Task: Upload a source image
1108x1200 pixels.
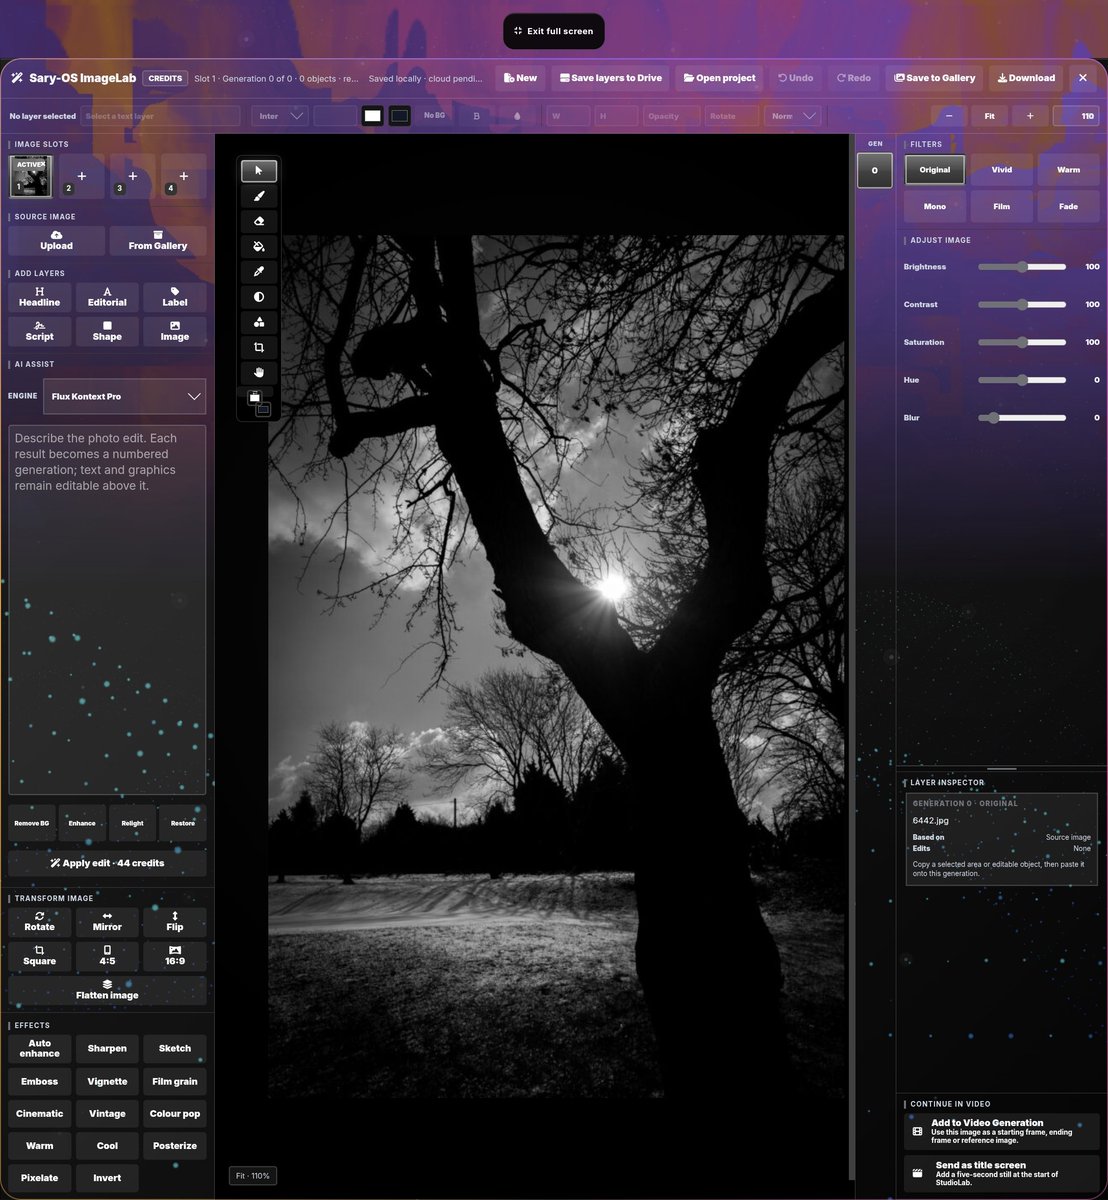Action: click(x=57, y=241)
